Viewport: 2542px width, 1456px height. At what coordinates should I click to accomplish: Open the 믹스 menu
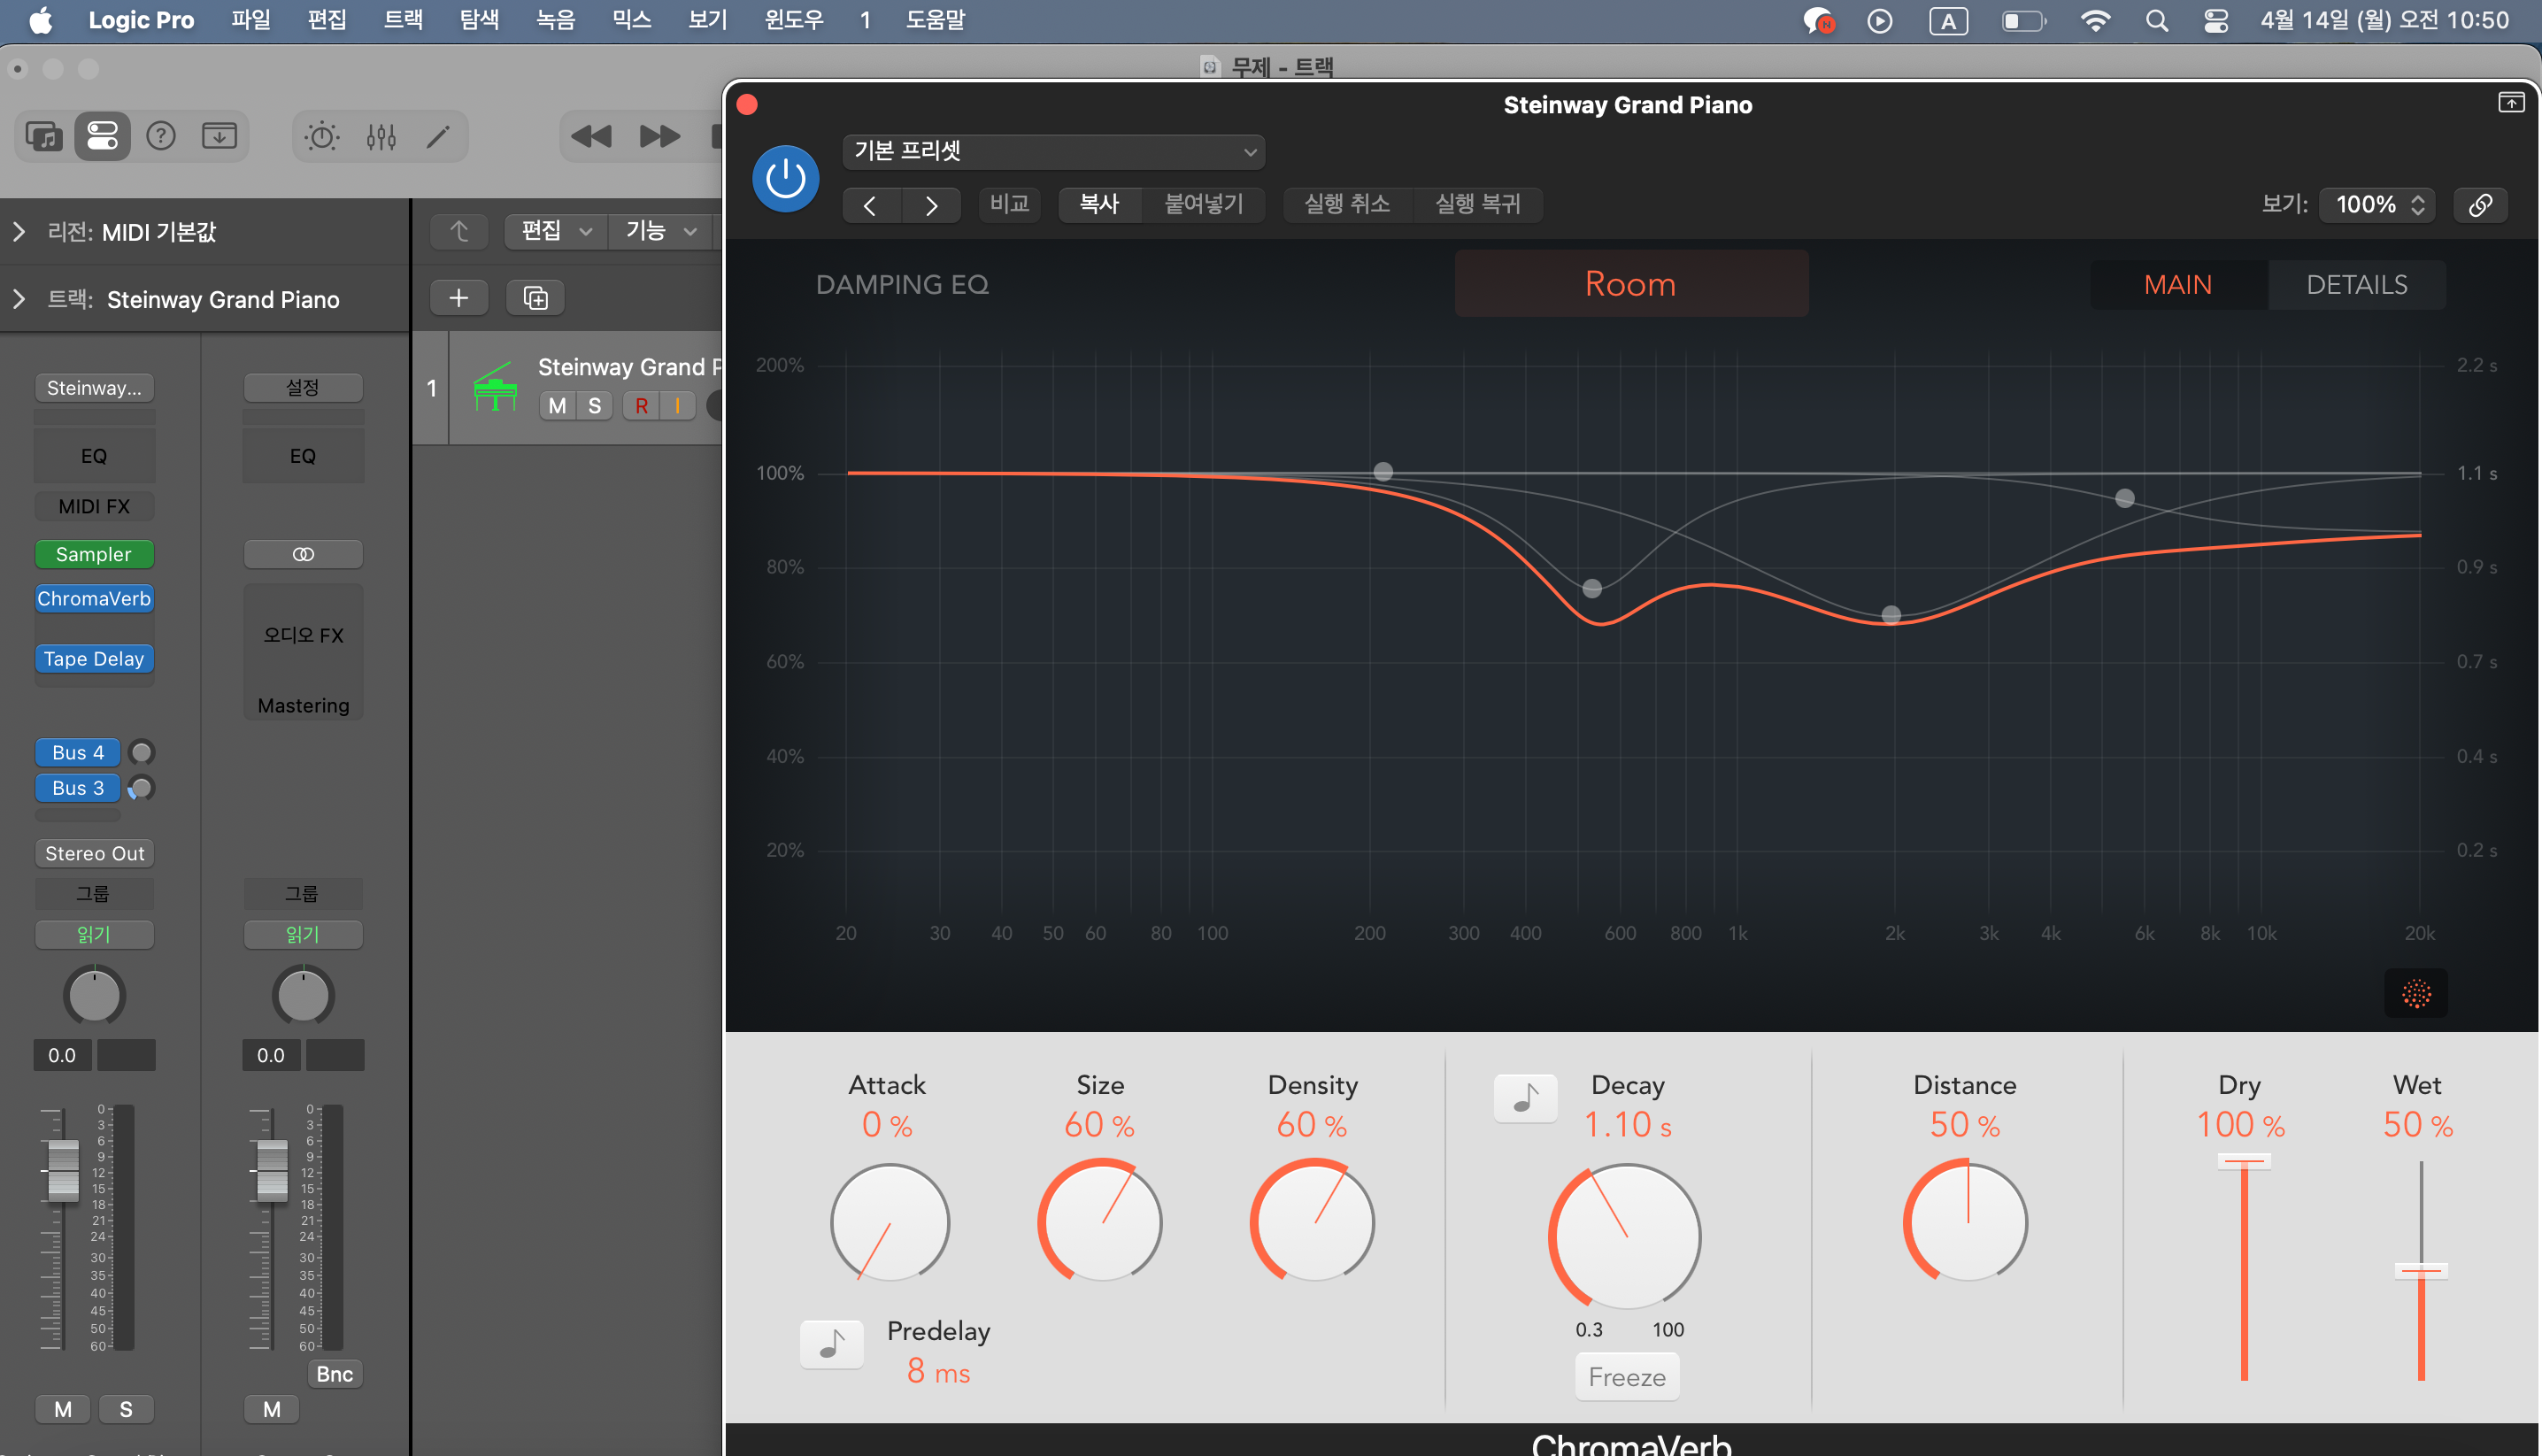(x=631, y=20)
